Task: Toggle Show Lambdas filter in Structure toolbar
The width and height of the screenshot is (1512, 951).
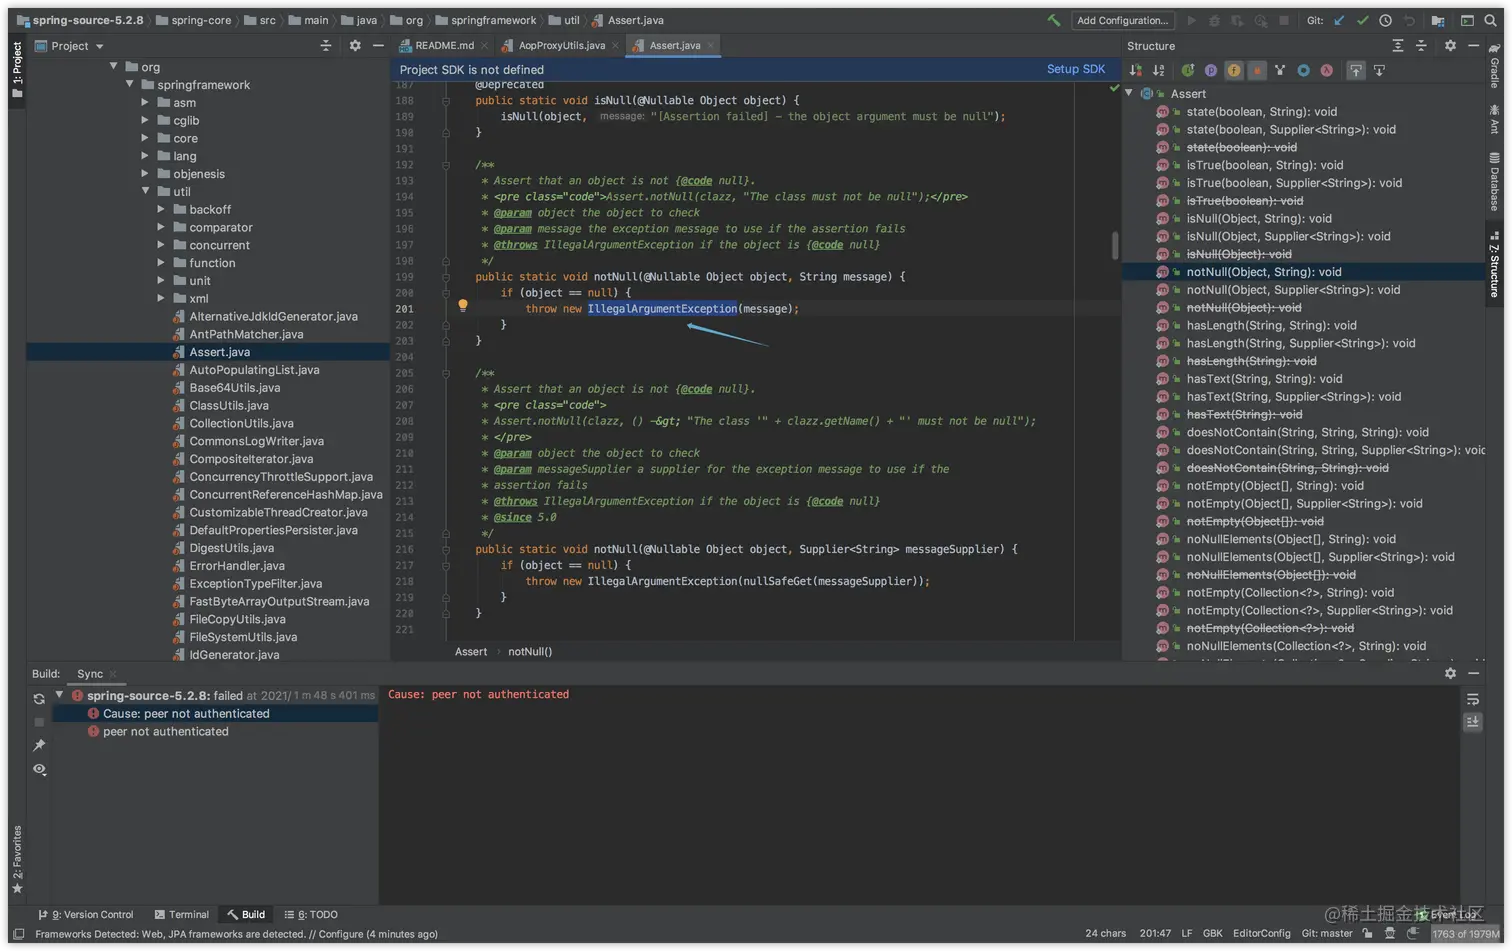Action: coord(1326,70)
